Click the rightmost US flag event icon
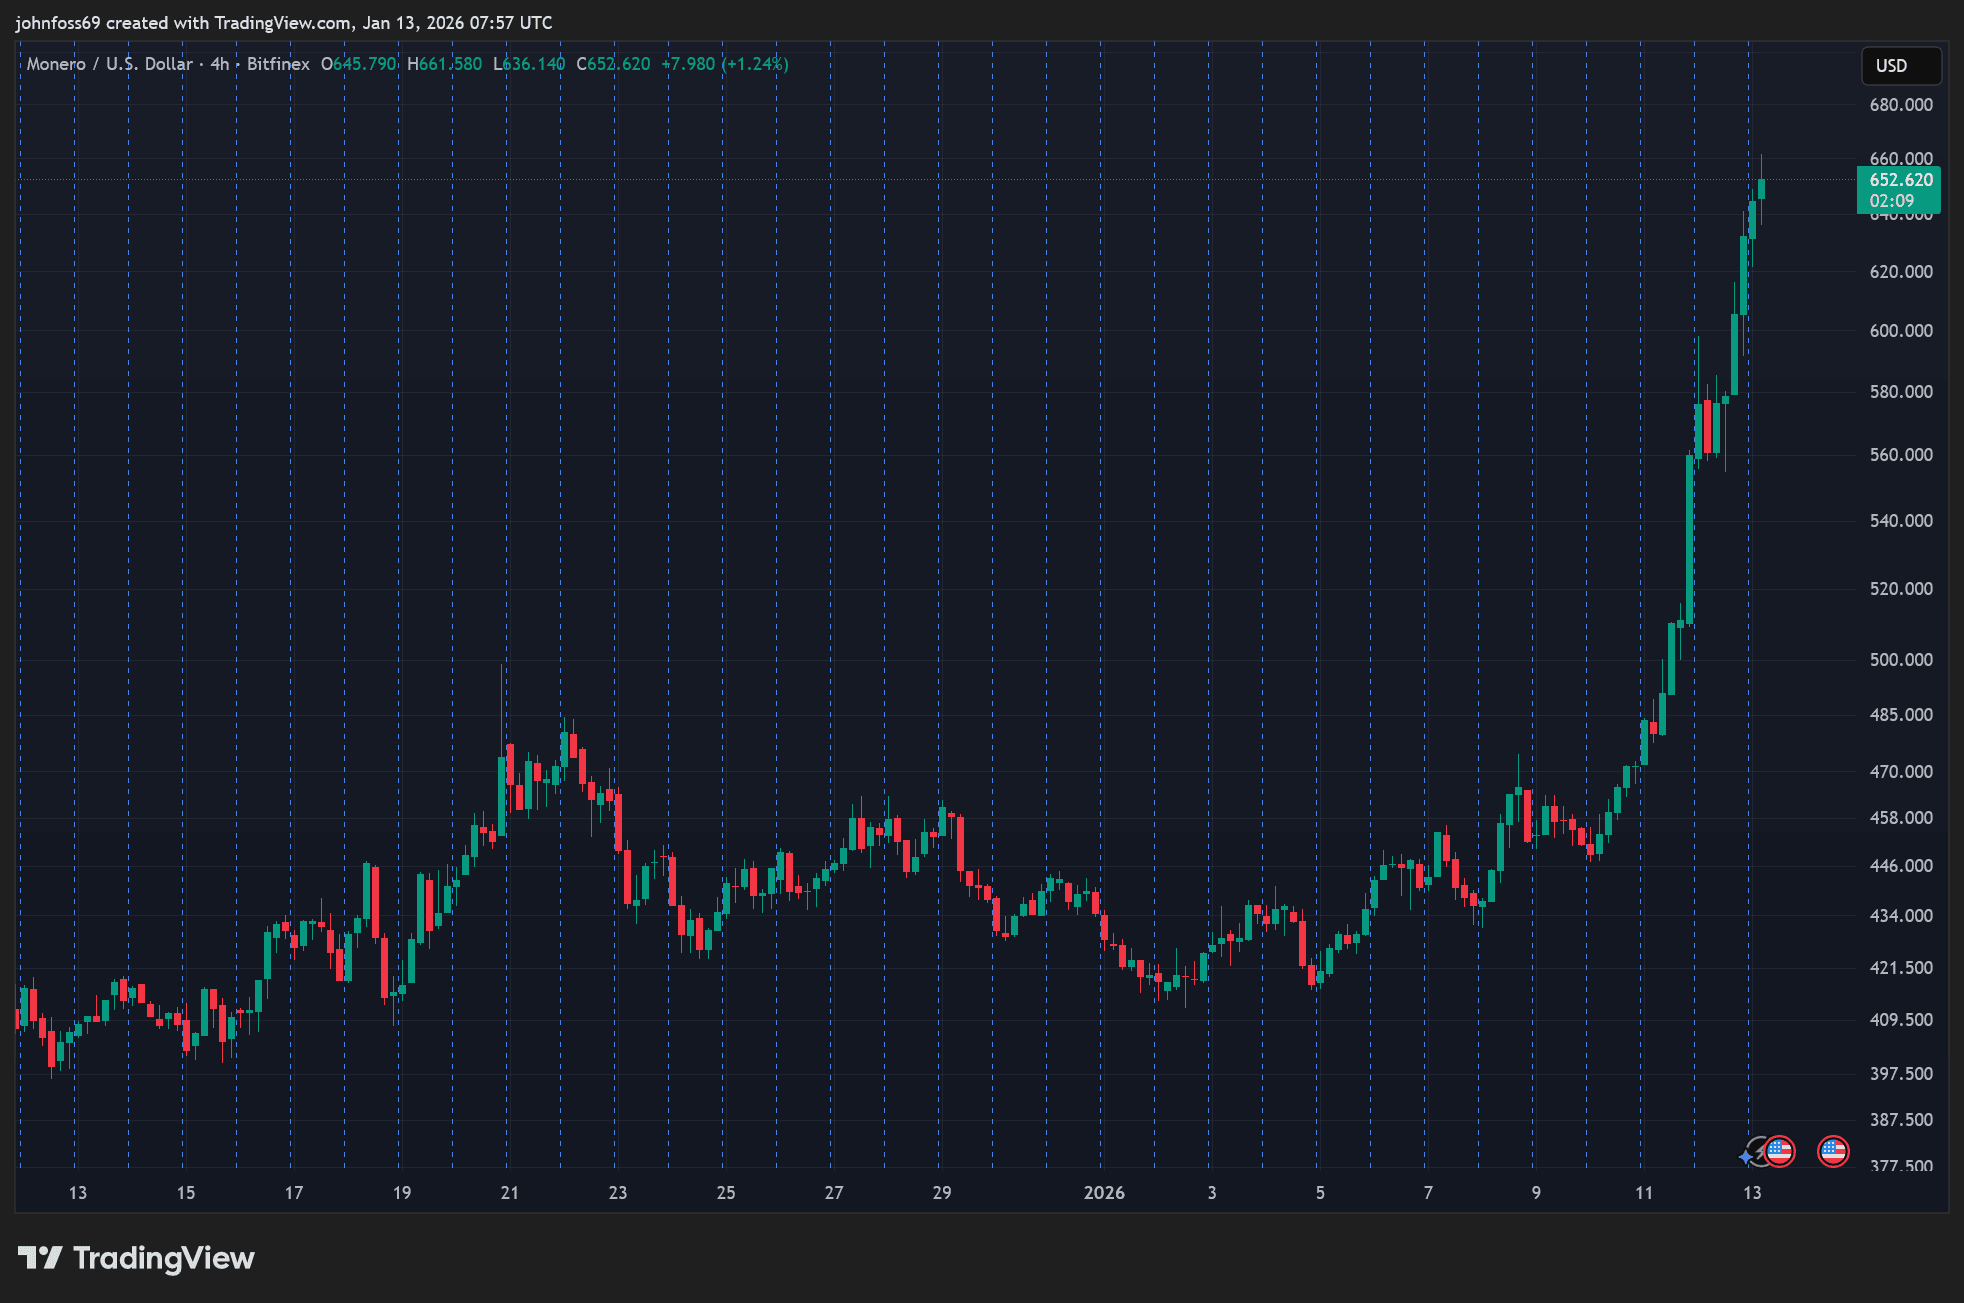The height and width of the screenshot is (1303, 1964). [1832, 1151]
